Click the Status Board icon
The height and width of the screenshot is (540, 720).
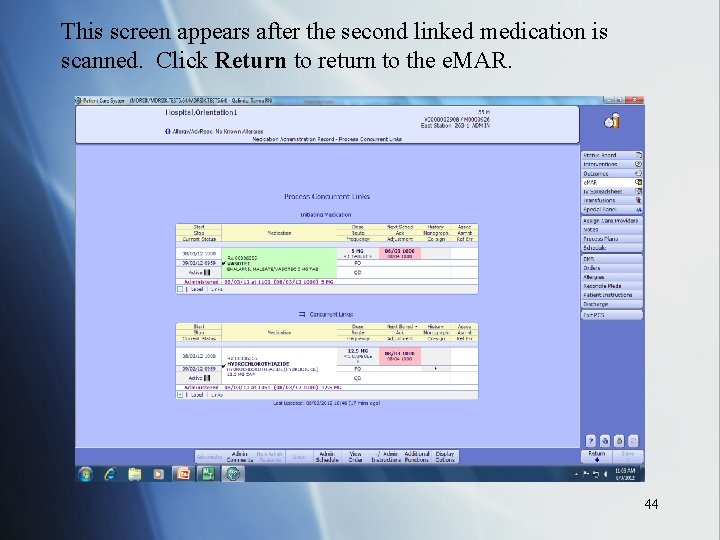pyautogui.click(x=638, y=155)
